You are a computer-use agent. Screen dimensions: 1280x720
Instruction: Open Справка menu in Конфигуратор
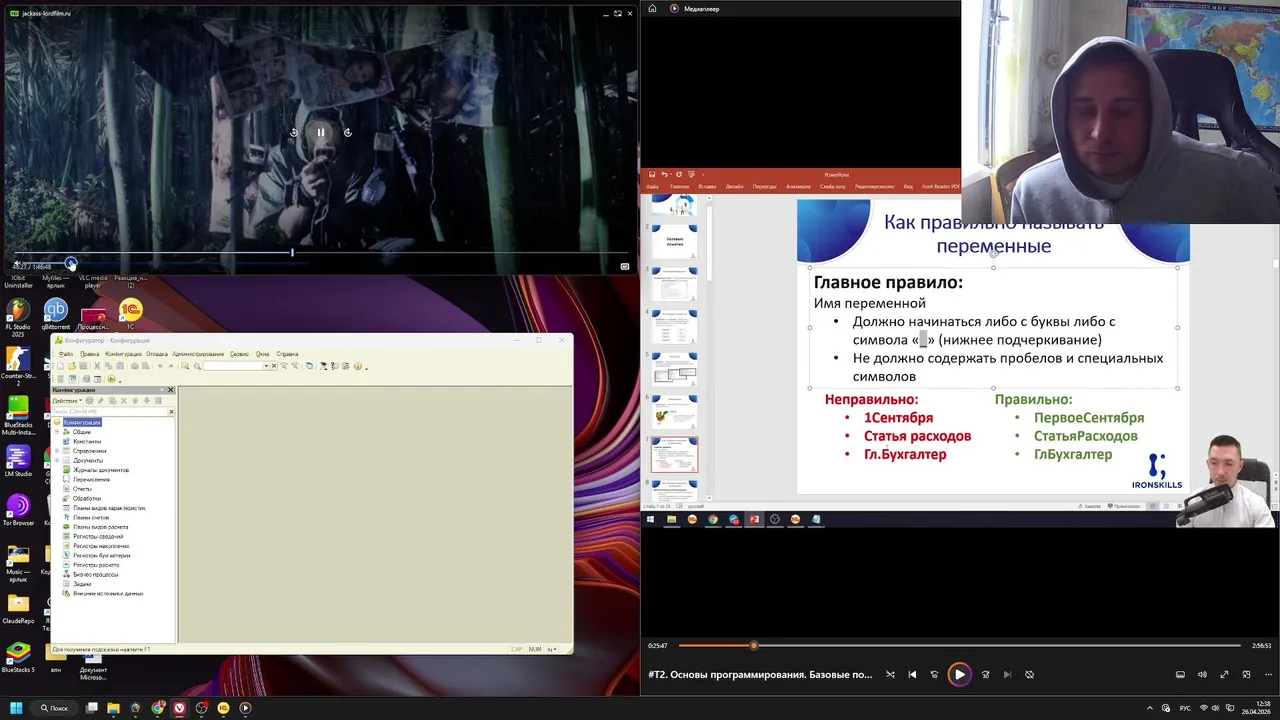pos(287,354)
